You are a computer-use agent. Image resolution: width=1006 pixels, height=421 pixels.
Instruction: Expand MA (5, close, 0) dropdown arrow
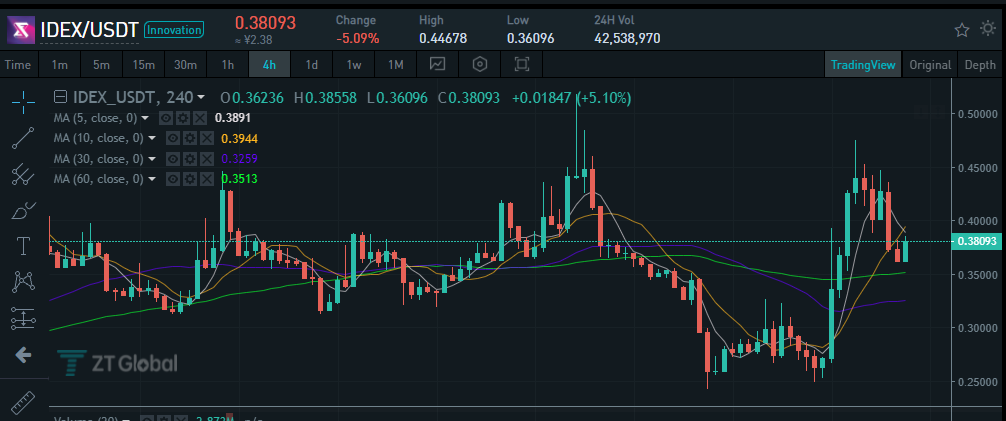[146, 118]
